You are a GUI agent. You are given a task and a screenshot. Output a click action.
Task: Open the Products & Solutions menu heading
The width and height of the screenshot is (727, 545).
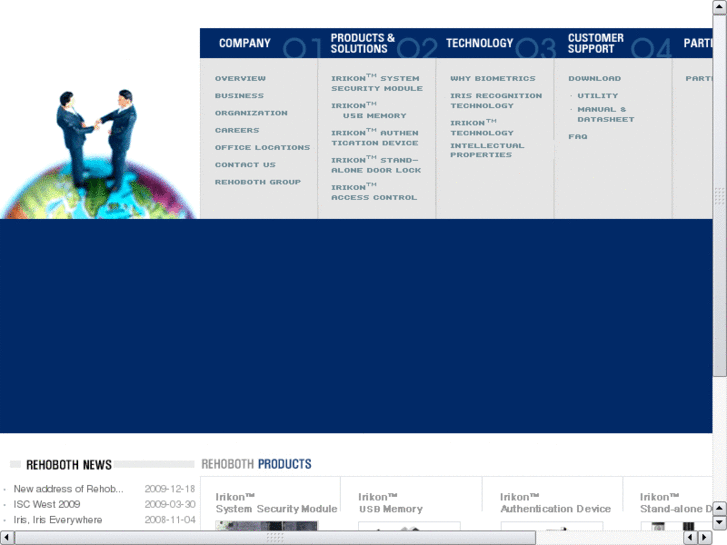point(363,43)
